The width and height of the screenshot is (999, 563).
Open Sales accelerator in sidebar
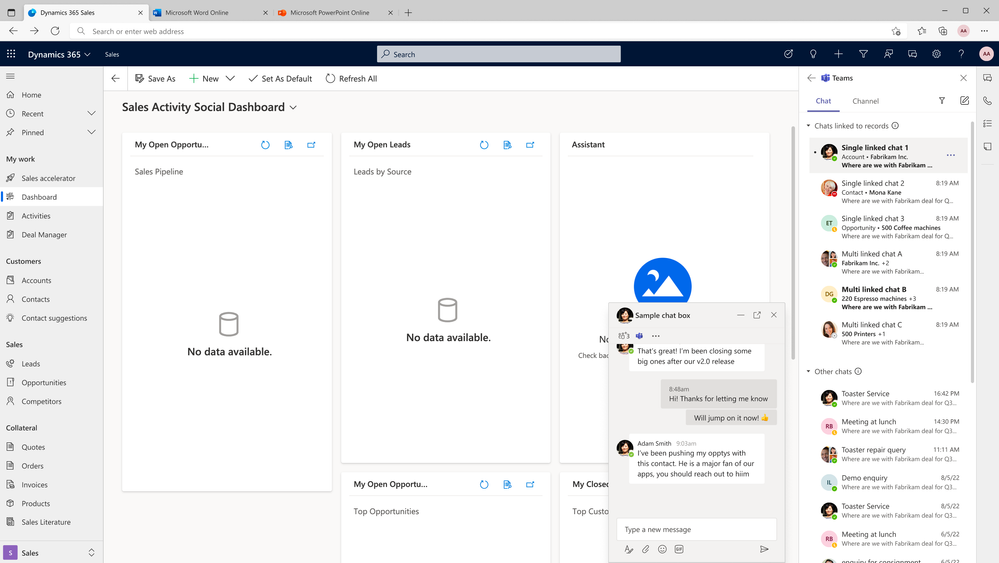click(48, 178)
